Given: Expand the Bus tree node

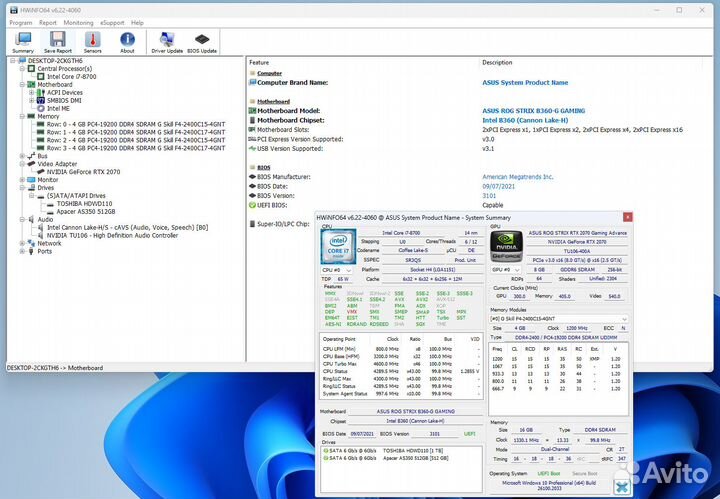Looking at the screenshot, I should [22, 156].
